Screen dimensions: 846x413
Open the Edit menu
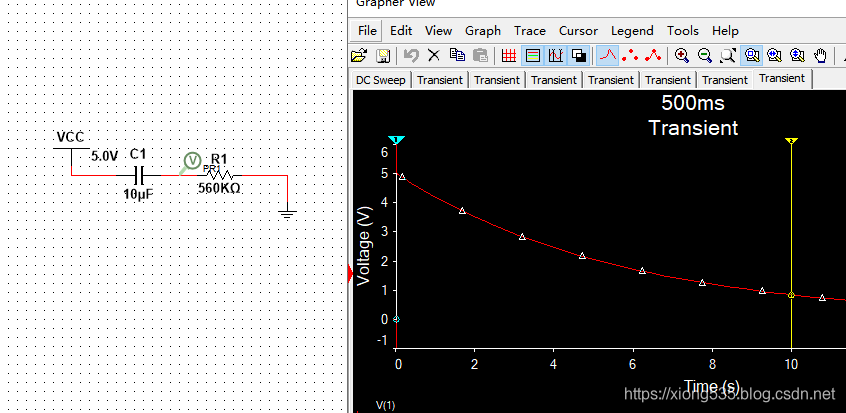(401, 31)
